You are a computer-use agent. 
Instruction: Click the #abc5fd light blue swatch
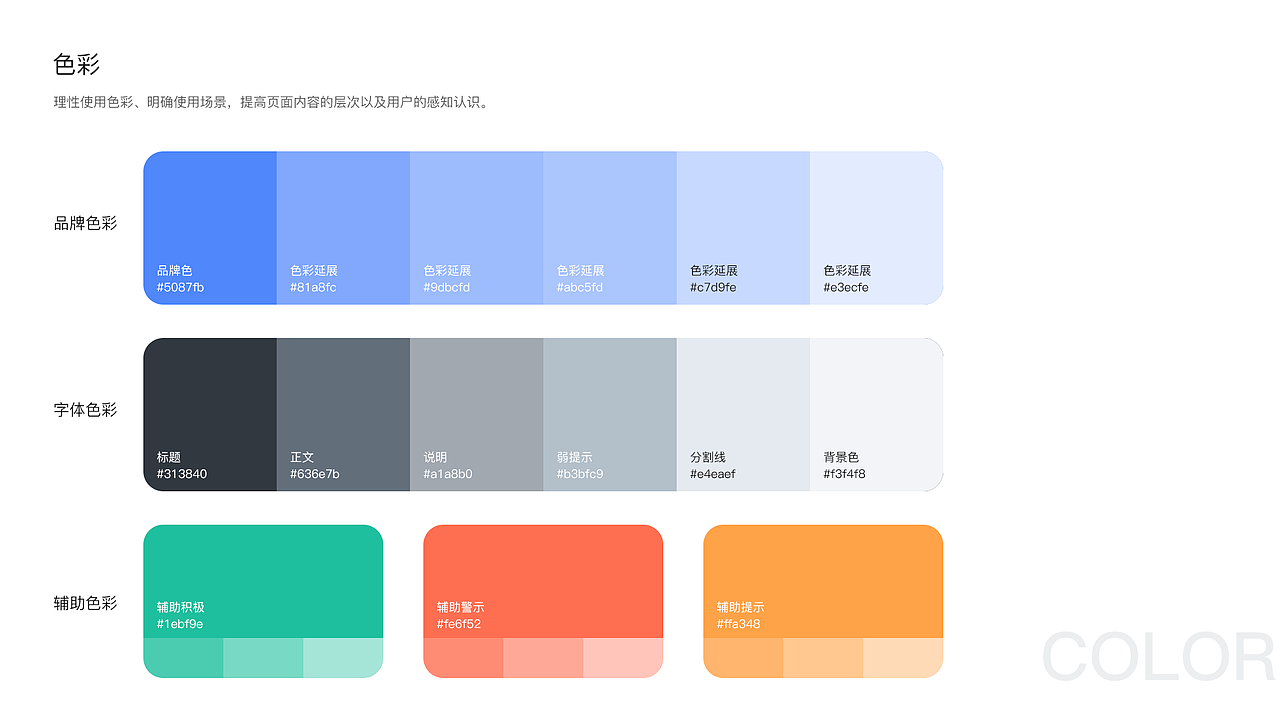[610, 228]
